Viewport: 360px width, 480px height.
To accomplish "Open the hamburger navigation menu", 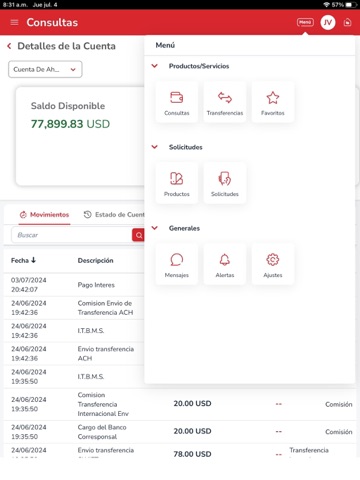I will [x=14, y=22].
